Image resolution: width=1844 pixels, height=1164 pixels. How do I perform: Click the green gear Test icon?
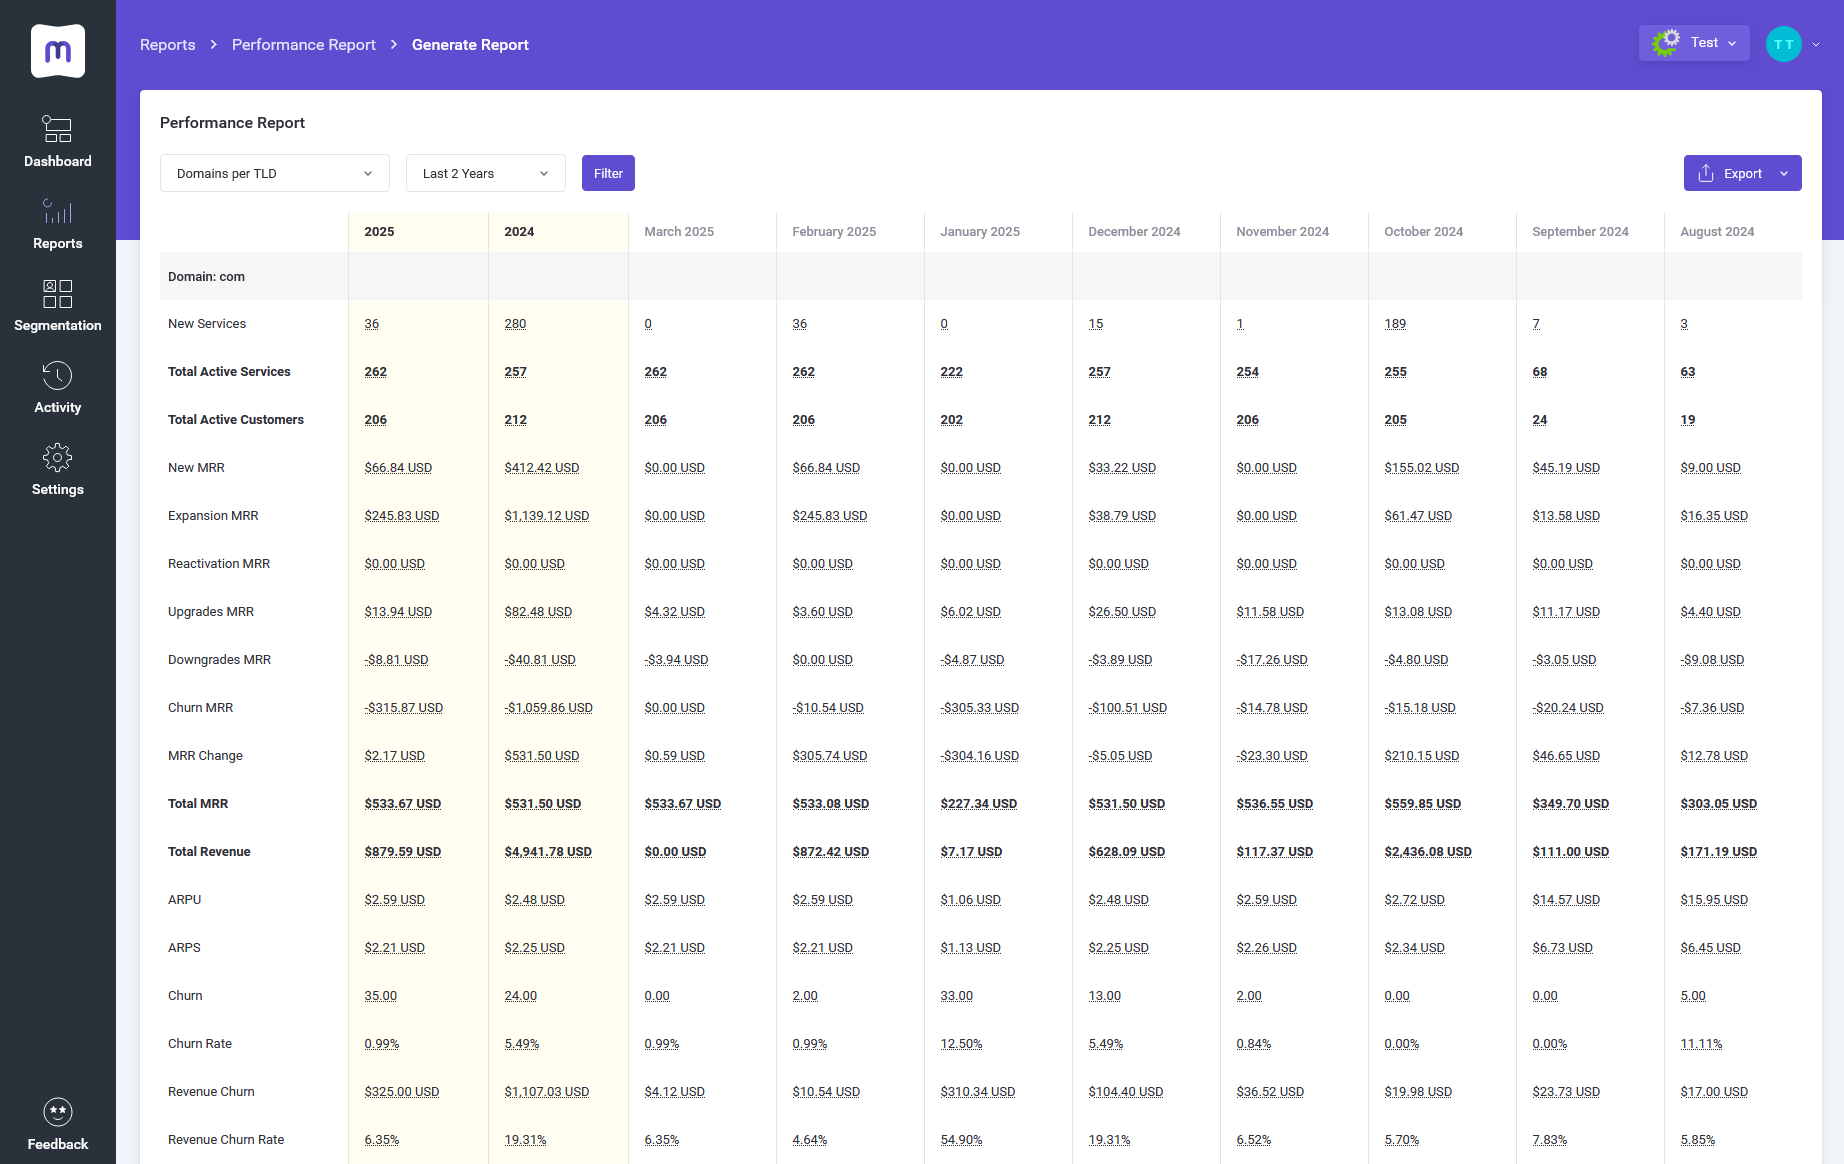pyautogui.click(x=1666, y=43)
